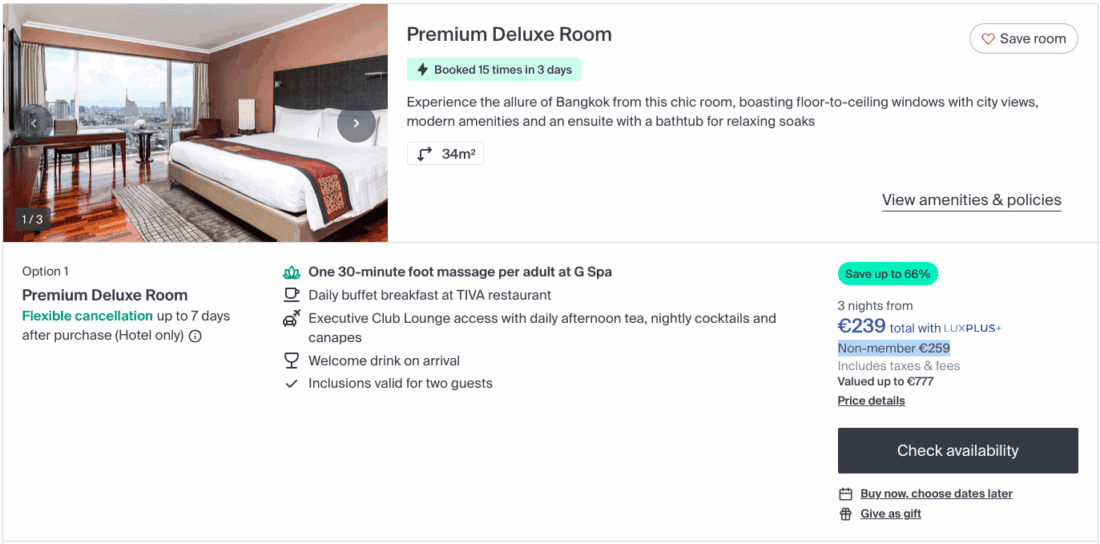Open the Price details link

tap(871, 401)
